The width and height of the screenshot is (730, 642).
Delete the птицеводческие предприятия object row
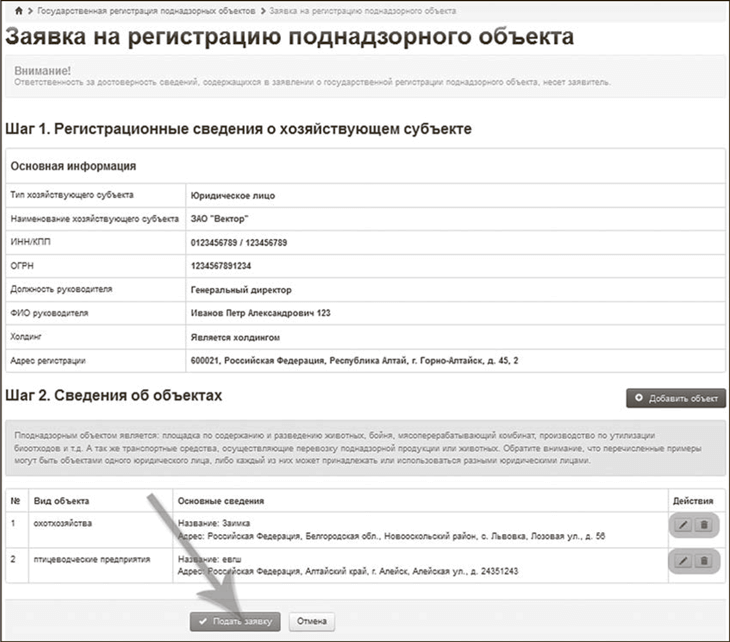click(702, 561)
